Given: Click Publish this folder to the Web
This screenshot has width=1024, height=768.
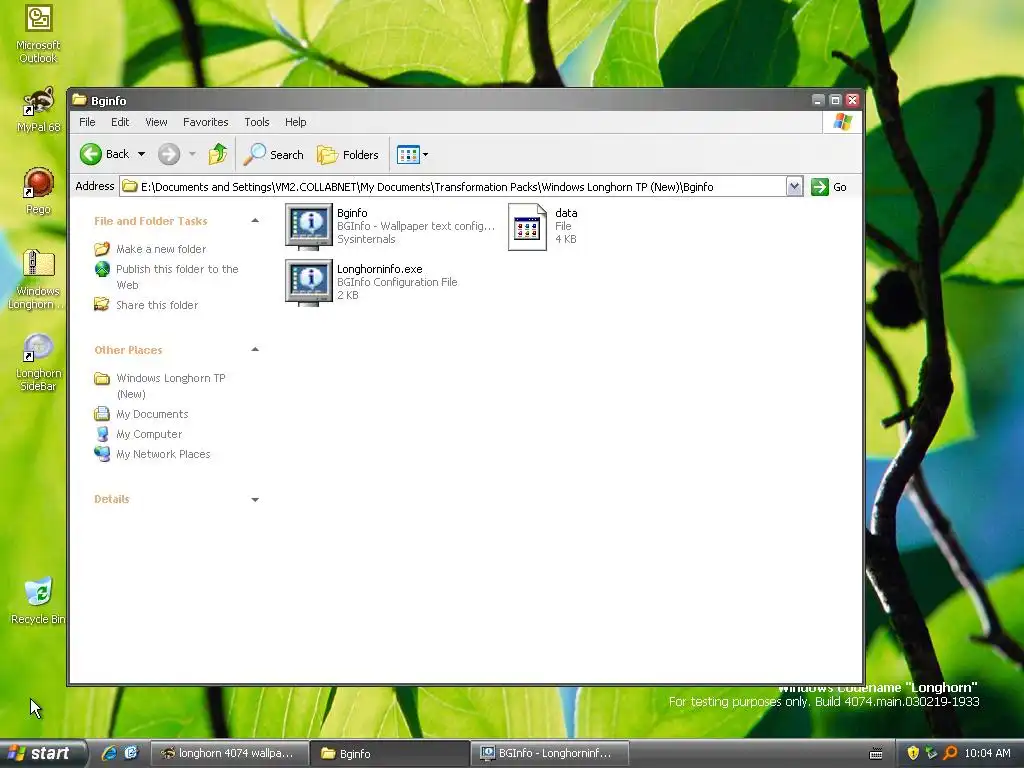Looking at the screenshot, I should tap(177, 277).
